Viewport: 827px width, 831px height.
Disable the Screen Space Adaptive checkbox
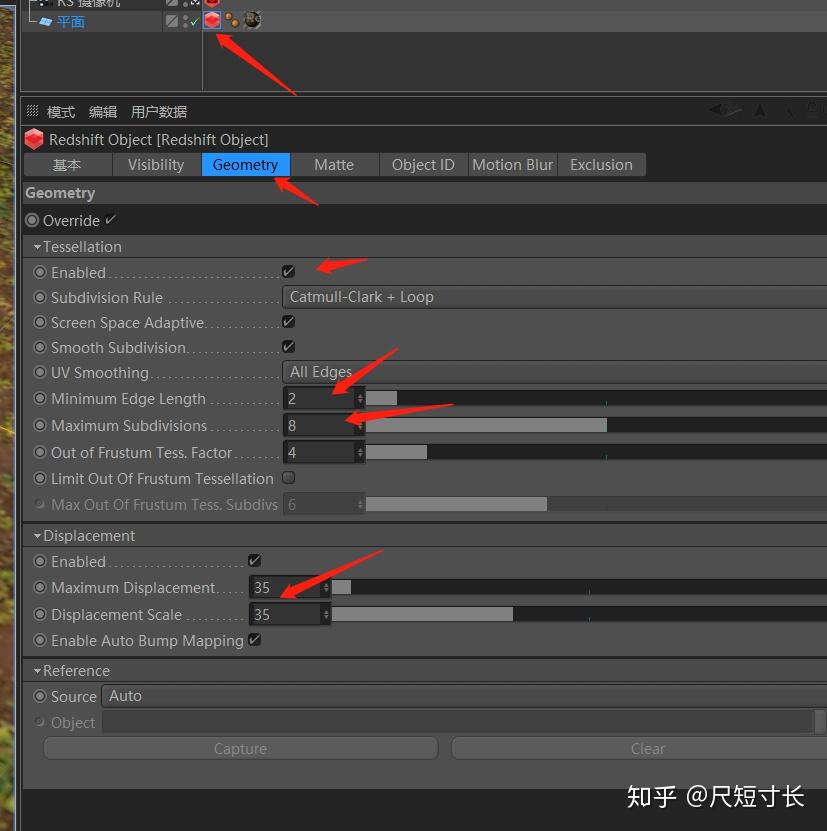(x=288, y=321)
